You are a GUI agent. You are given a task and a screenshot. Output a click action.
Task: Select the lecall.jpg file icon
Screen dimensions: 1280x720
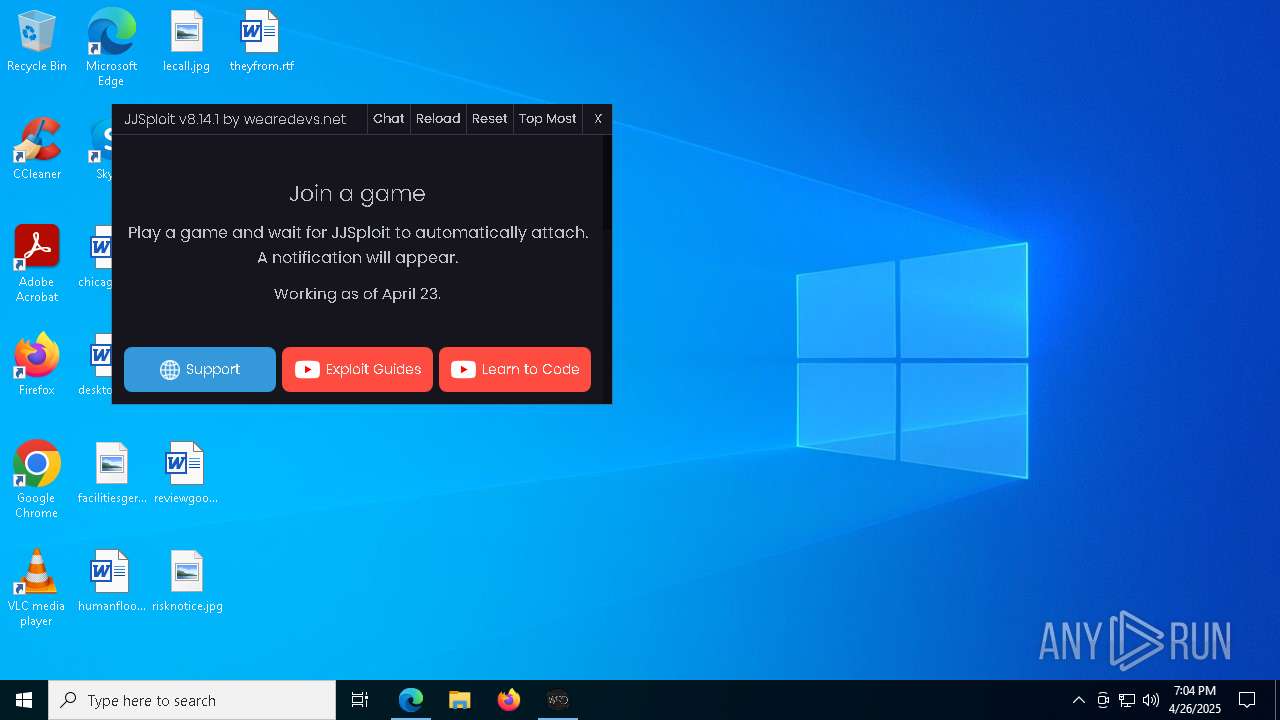186,42
